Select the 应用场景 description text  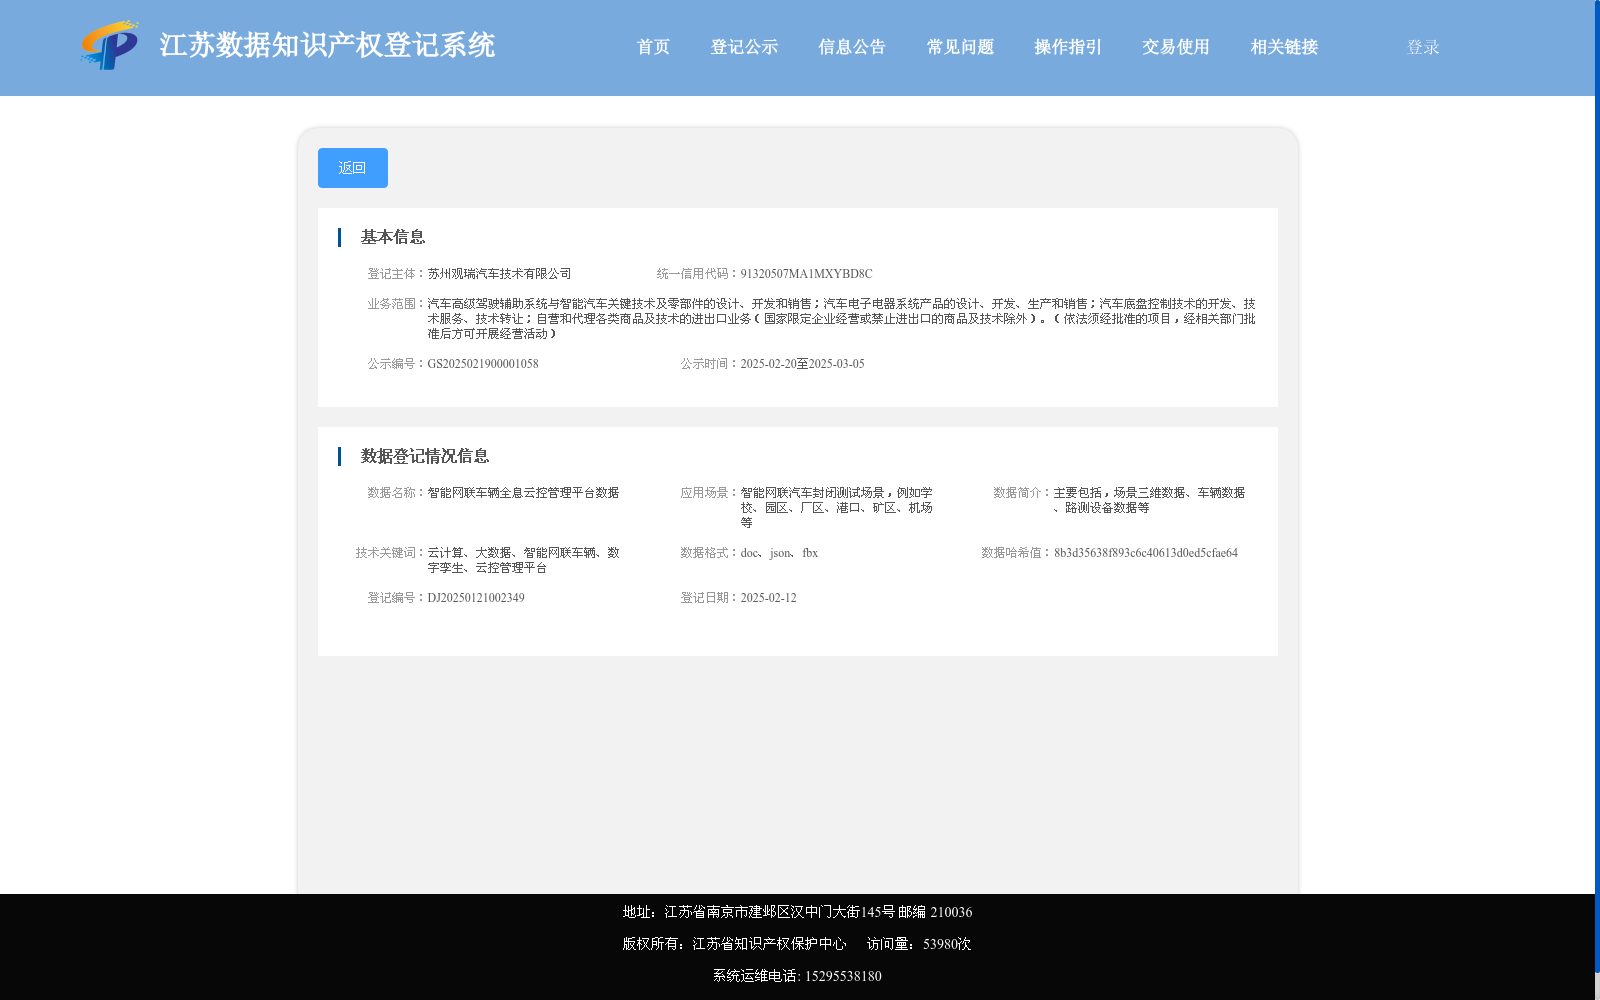click(x=837, y=508)
